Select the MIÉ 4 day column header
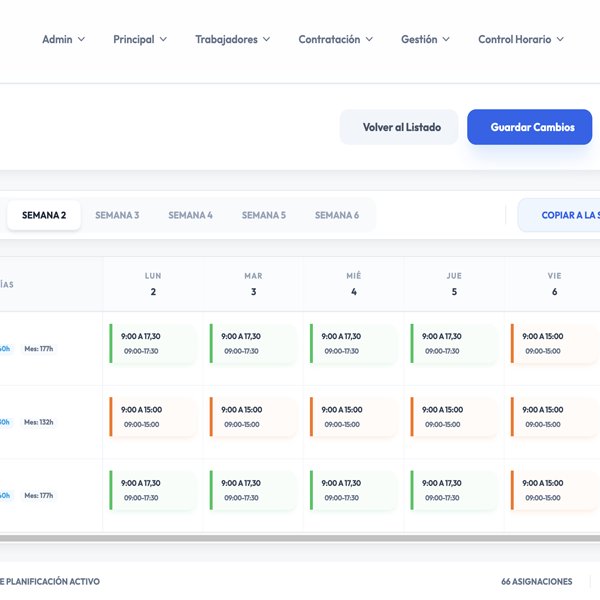600x600 pixels. (x=354, y=284)
